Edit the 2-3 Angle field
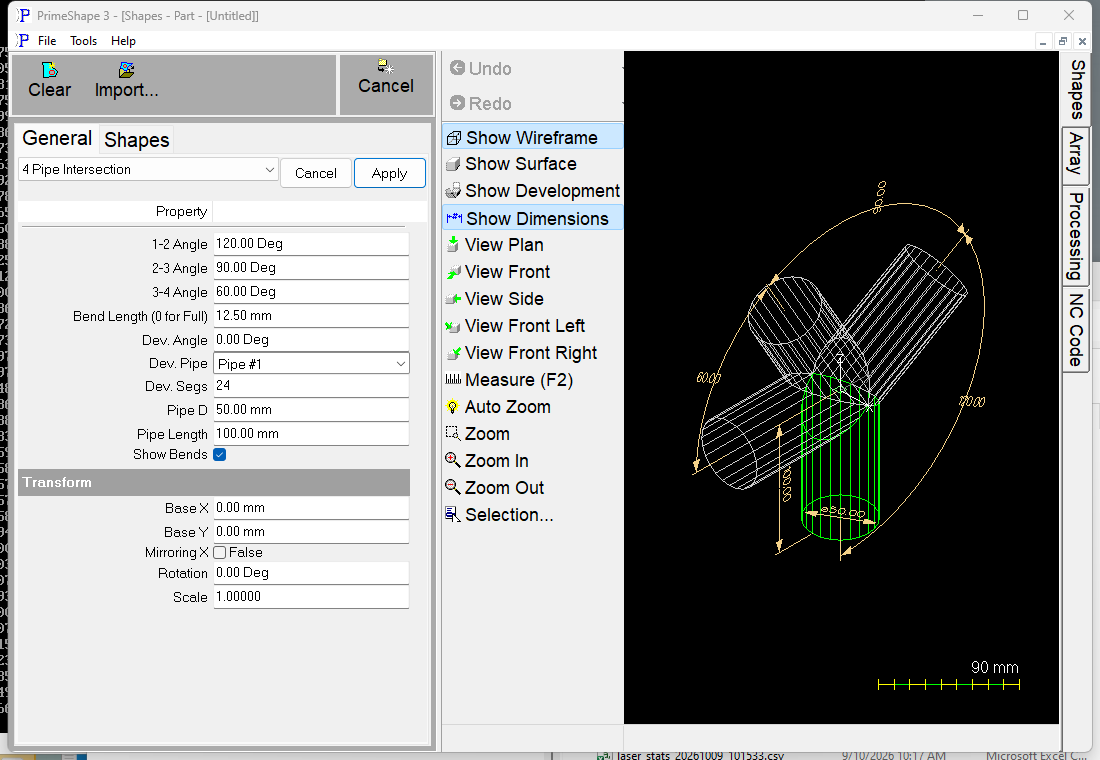This screenshot has width=1100, height=760. pos(311,267)
